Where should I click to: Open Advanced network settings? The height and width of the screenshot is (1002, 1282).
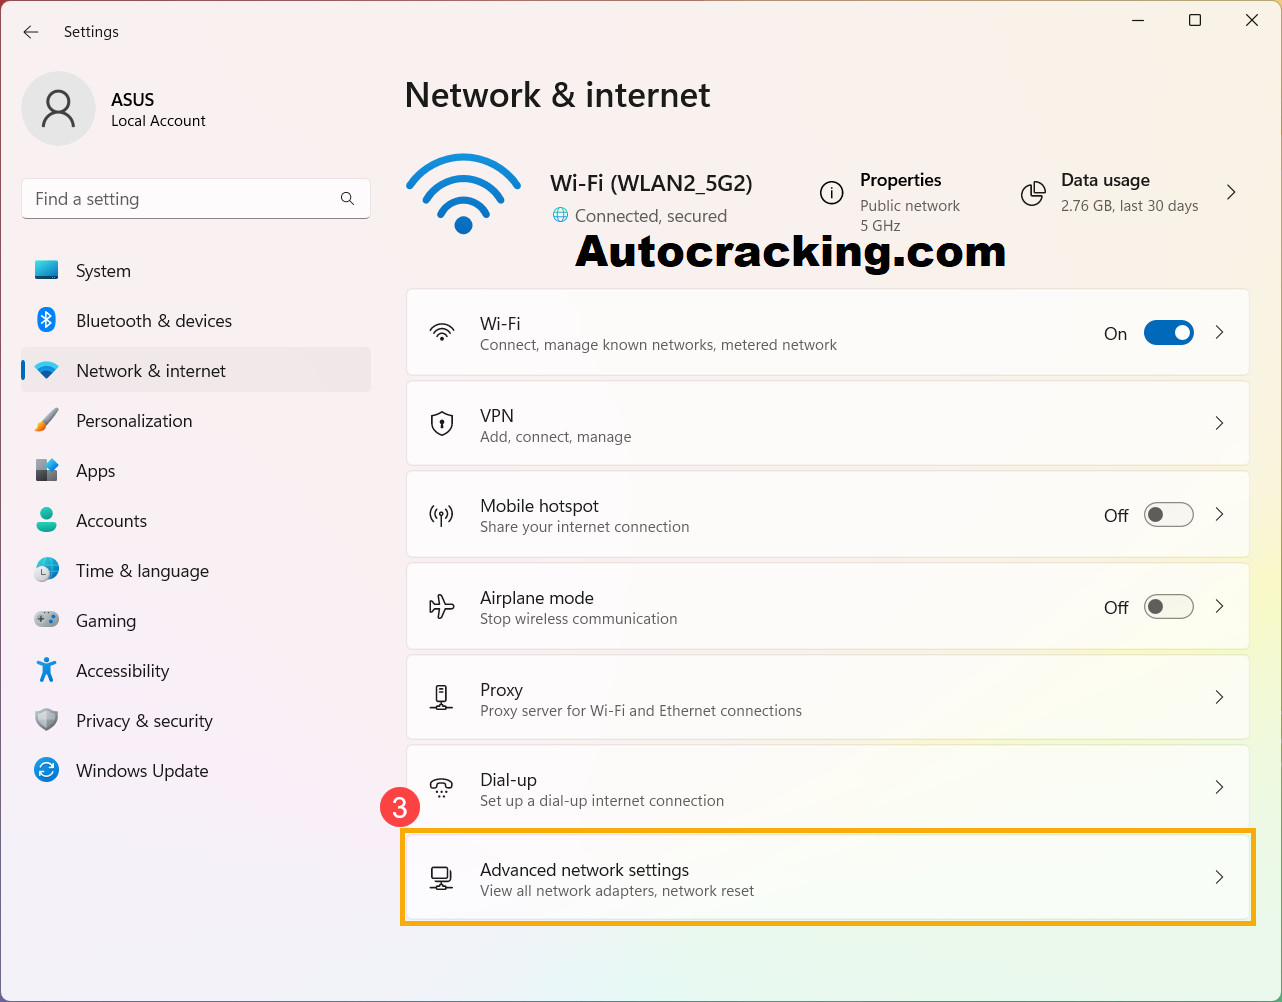point(828,878)
